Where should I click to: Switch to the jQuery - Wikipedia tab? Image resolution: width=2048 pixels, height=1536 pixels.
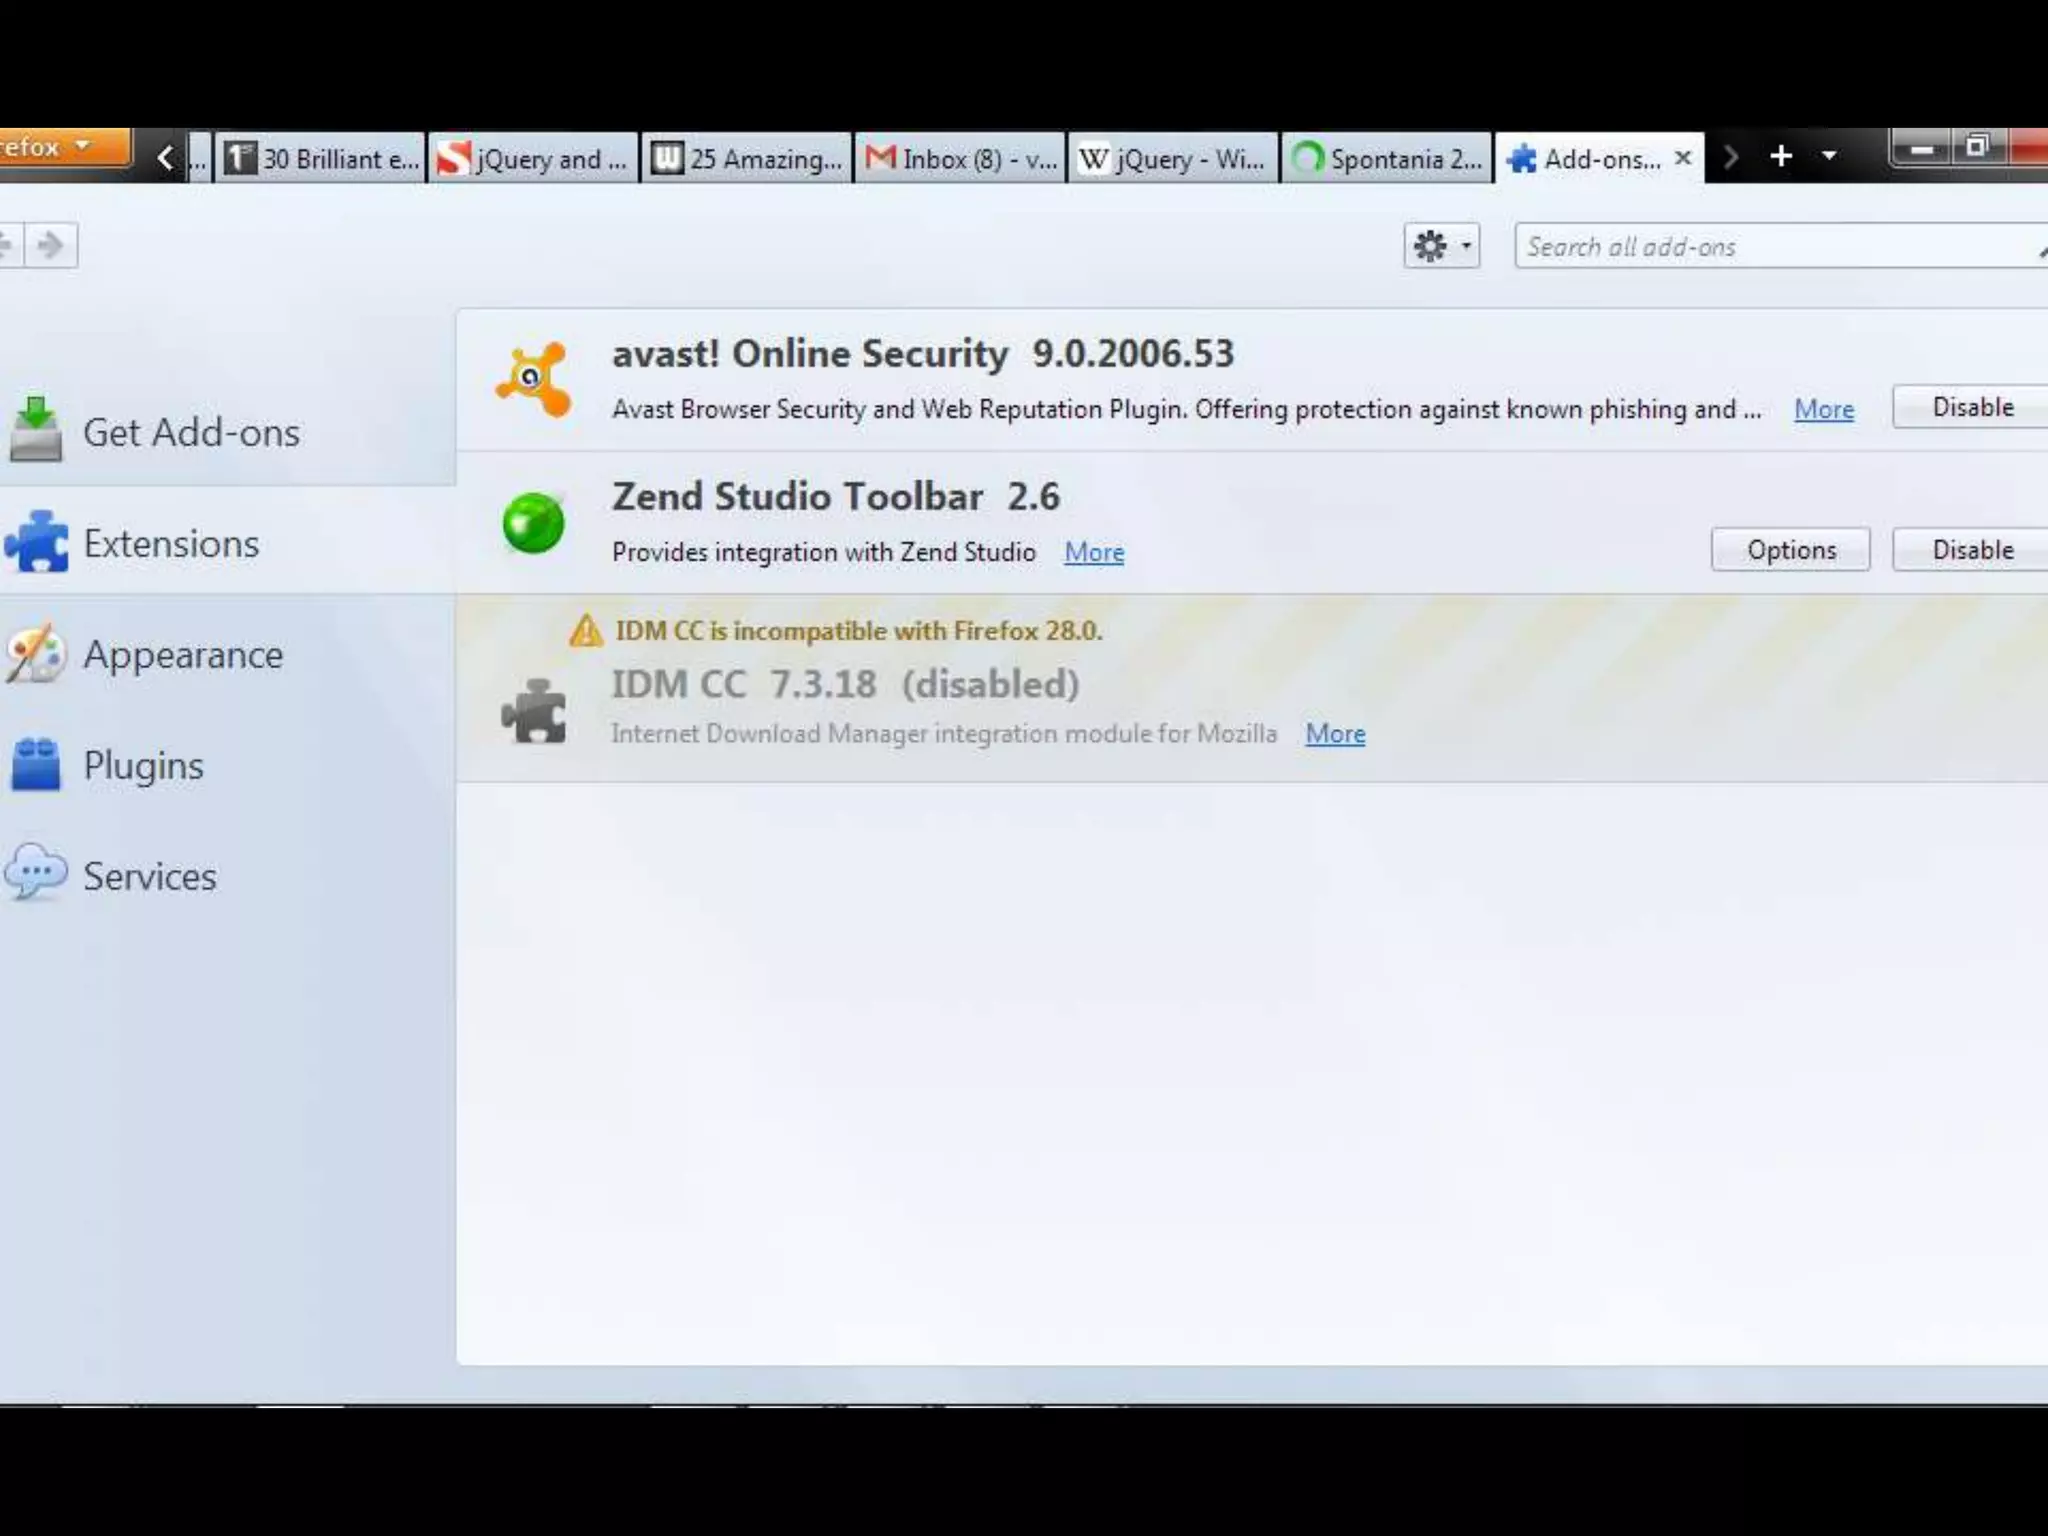[x=1173, y=158]
